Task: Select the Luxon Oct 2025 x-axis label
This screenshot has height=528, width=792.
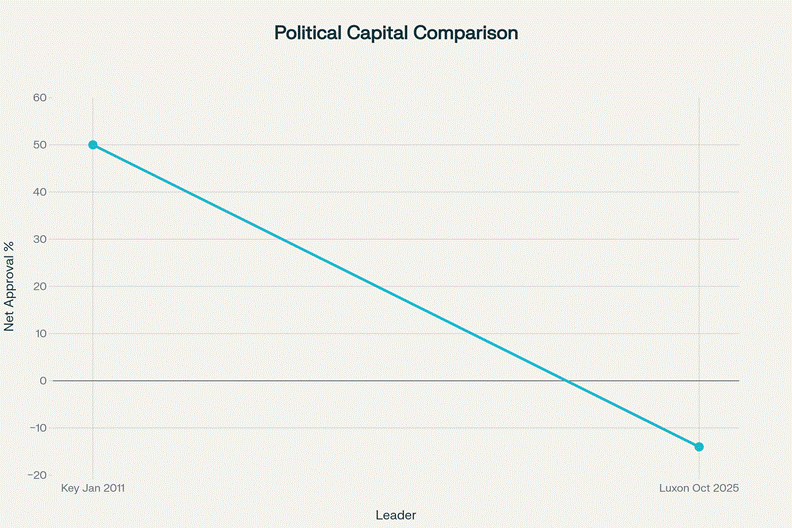Action: click(699, 488)
